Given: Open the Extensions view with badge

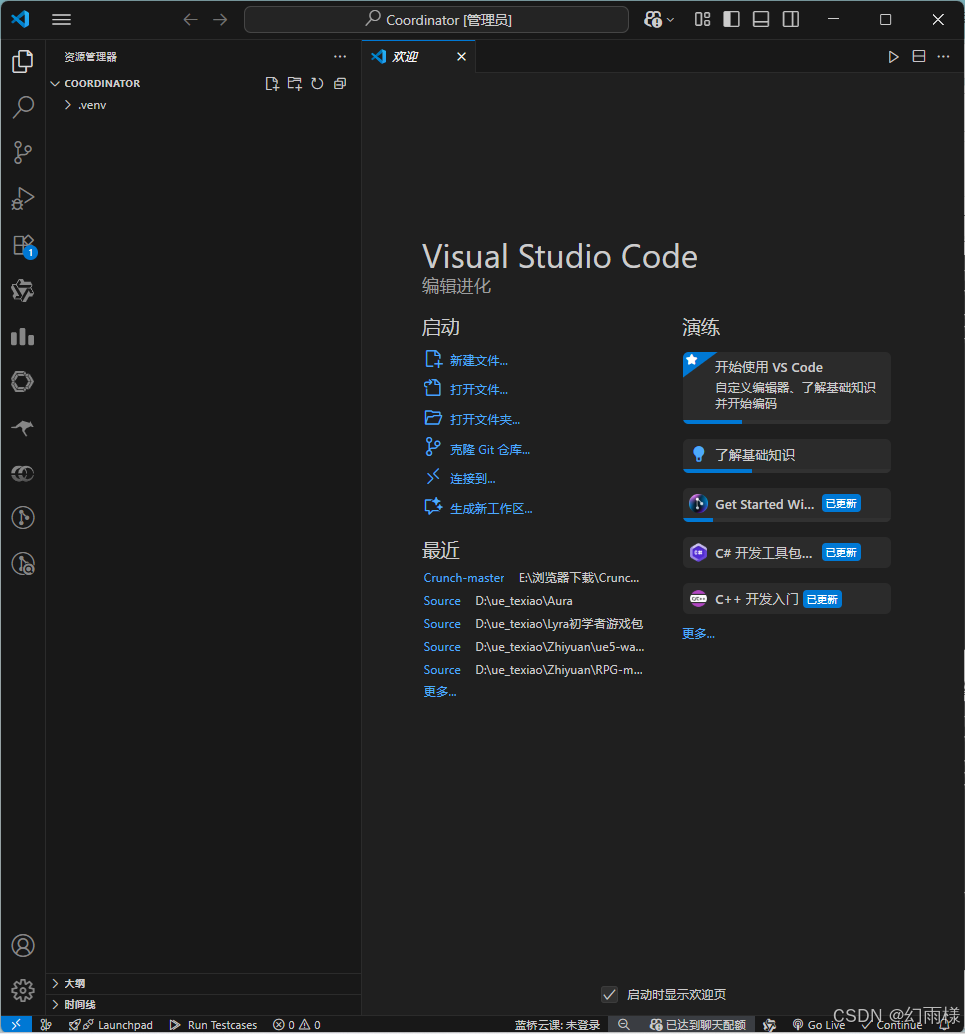Looking at the screenshot, I should click(x=22, y=245).
